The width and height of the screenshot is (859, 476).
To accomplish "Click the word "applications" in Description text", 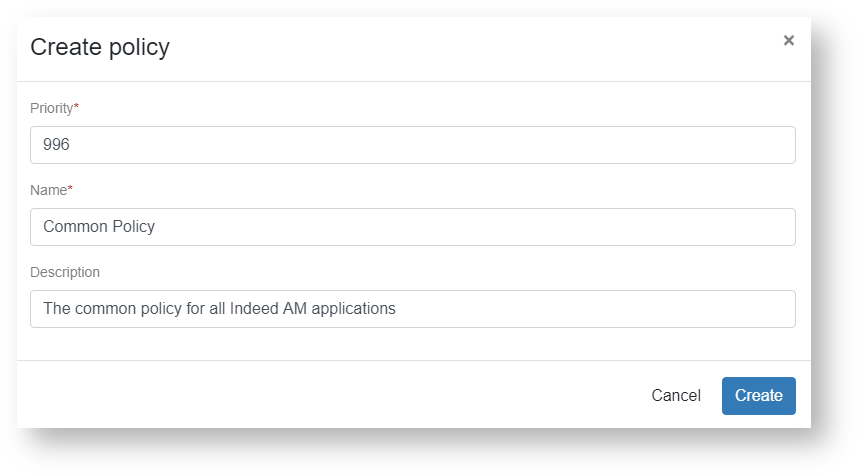I will click(x=352, y=309).
